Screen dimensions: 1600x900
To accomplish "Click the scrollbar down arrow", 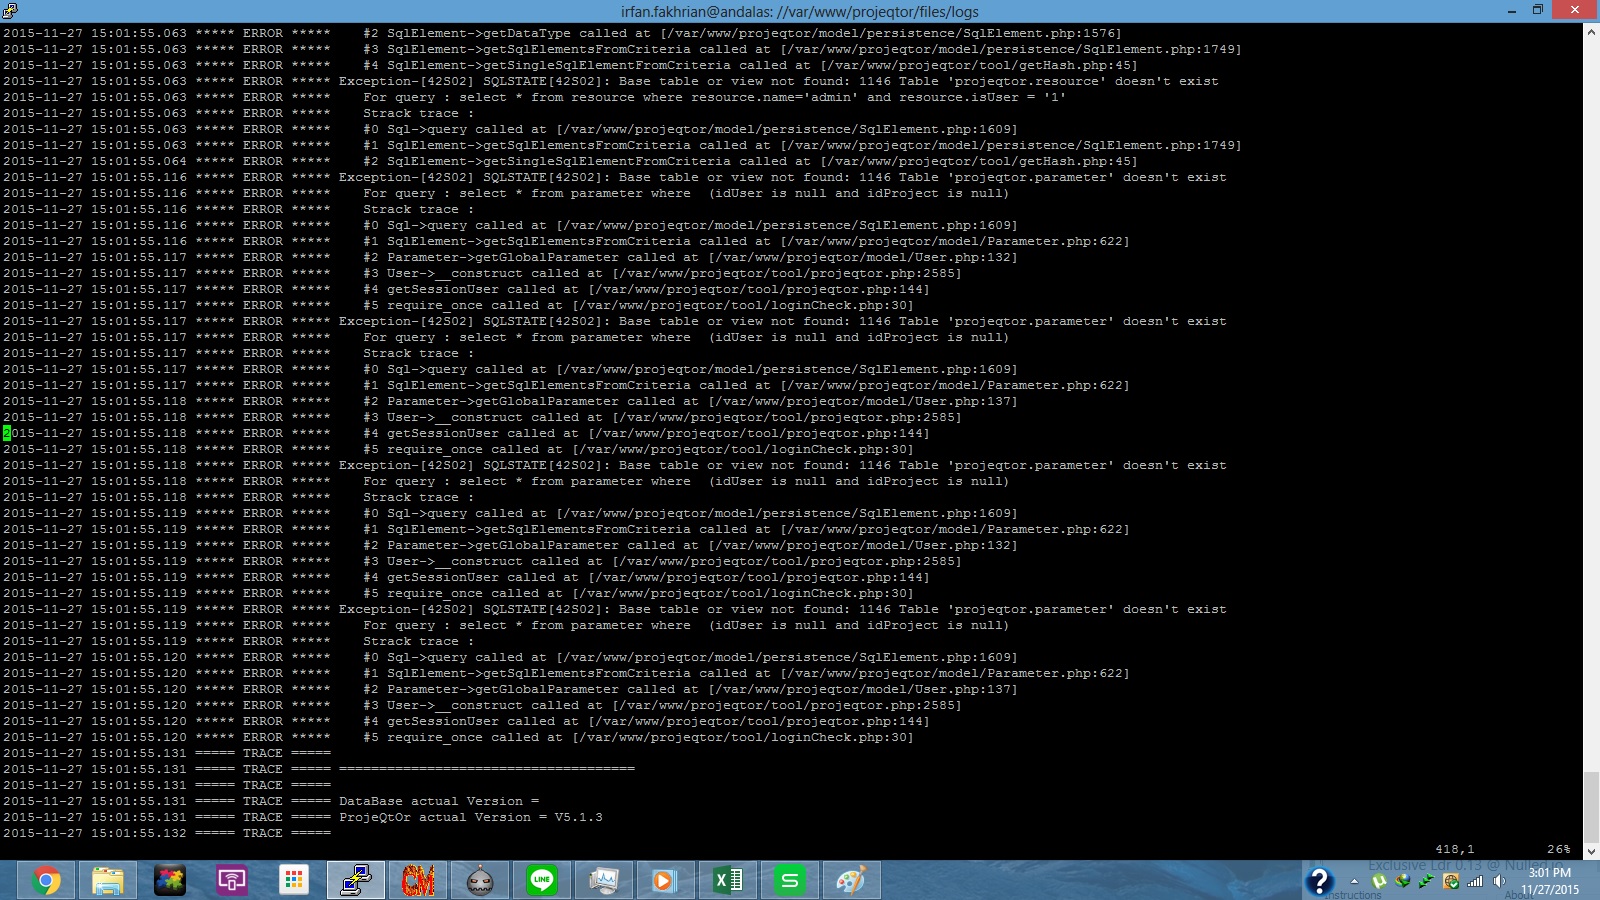I will (x=1591, y=851).
